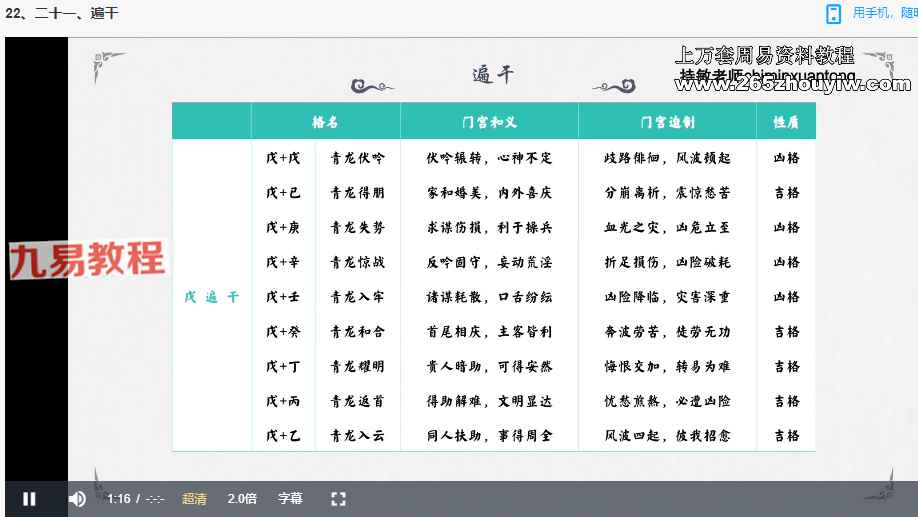Toggle 字幕 subtitles
The width and height of the screenshot is (918, 517).
tap(290, 499)
